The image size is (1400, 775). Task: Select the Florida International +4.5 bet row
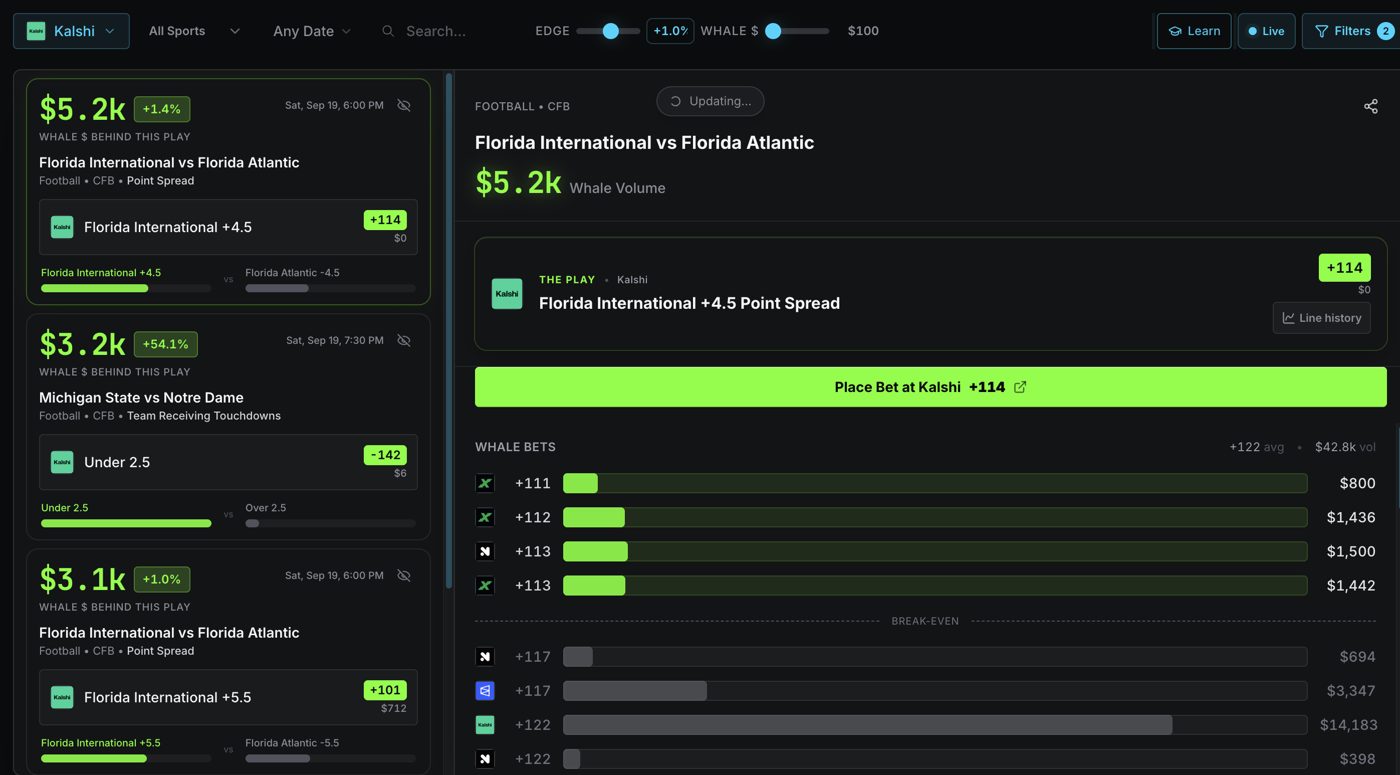(228, 227)
